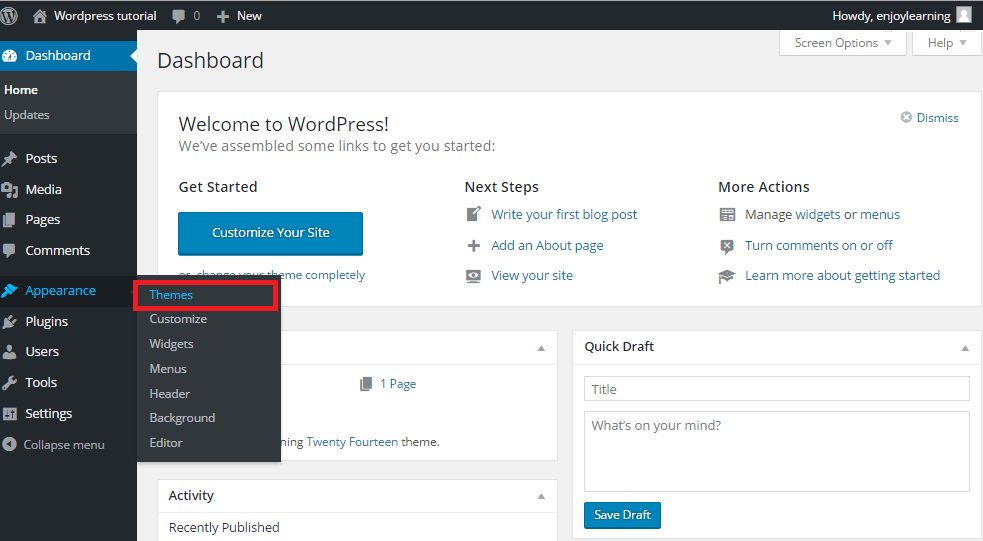This screenshot has height=541, width=983.
Task: Click the Pages icon in sidebar
Action: click(x=9, y=220)
